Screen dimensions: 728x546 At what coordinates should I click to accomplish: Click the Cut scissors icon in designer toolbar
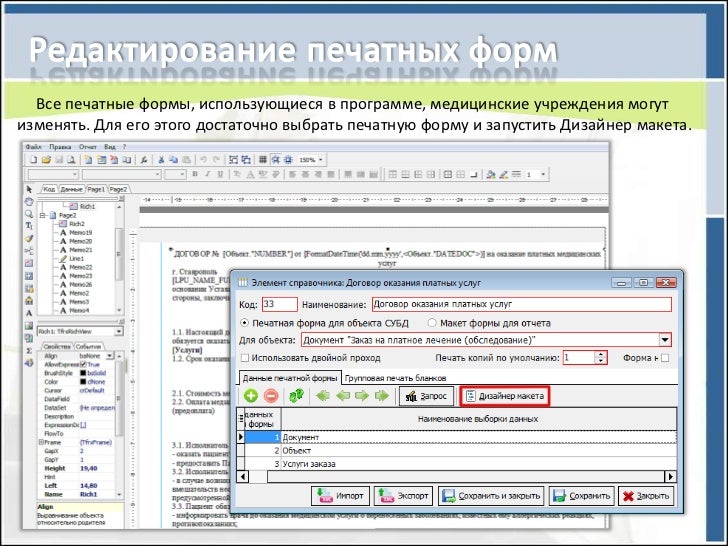click(161, 160)
